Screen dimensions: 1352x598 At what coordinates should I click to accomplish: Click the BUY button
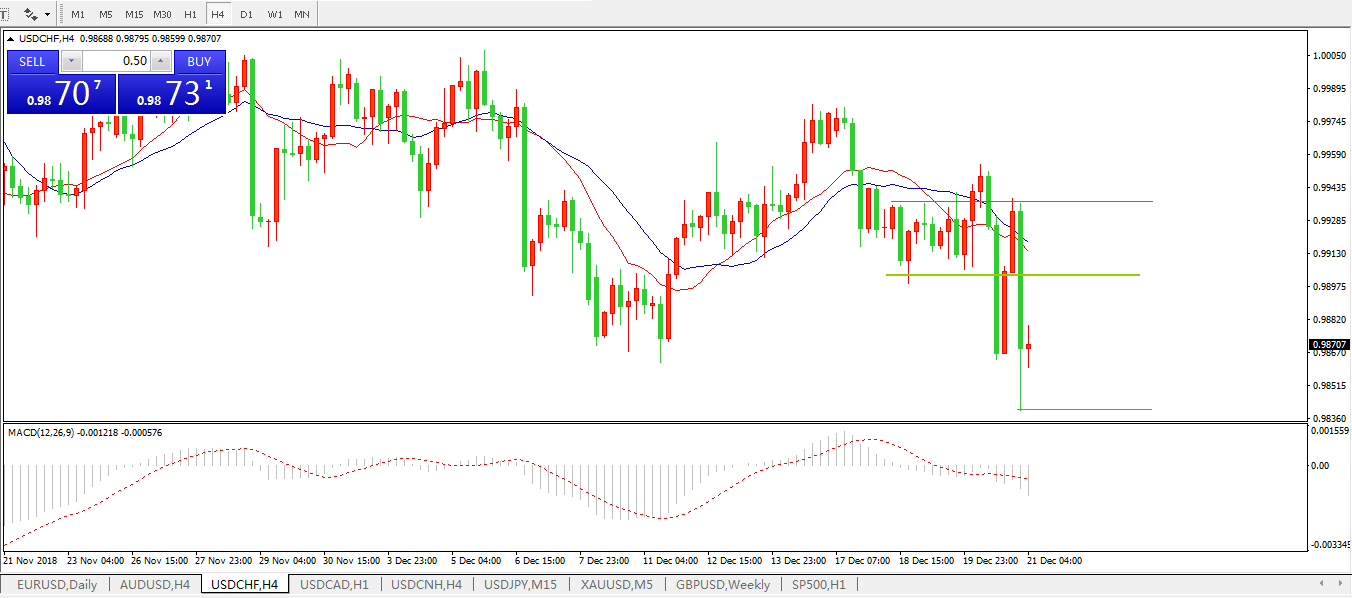pyautogui.click(x=199, y=61)
